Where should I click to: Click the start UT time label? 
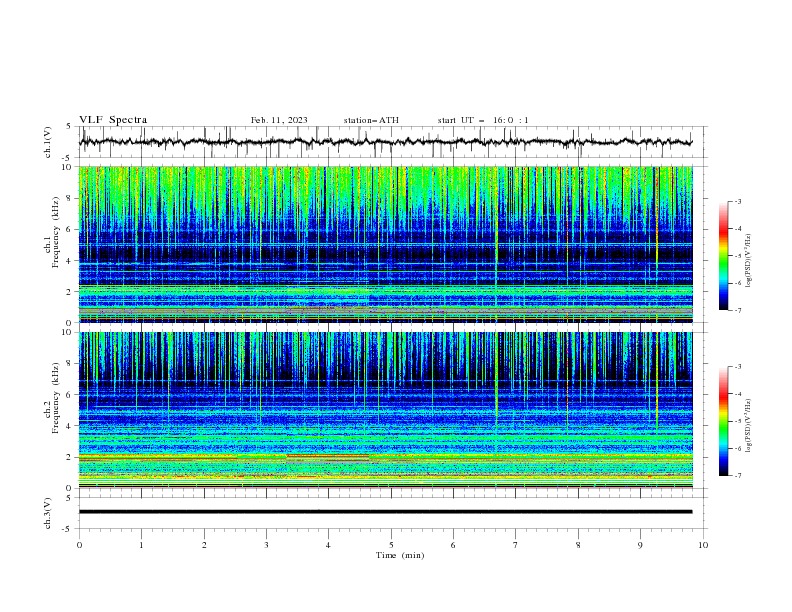(x=483, y=121)
